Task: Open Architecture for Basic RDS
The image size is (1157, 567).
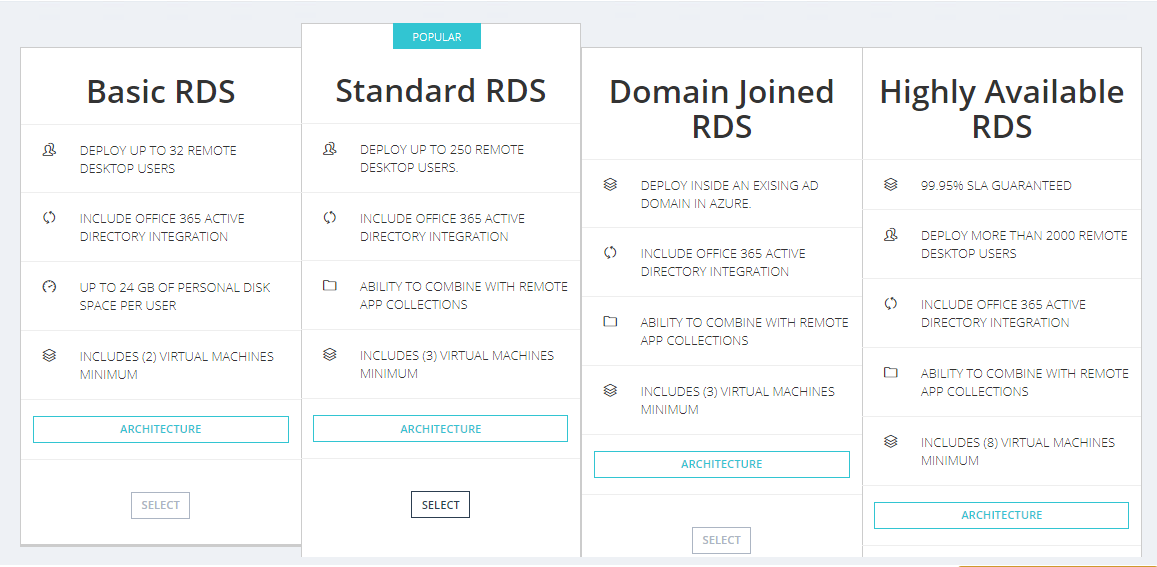Action: (161, 429)
